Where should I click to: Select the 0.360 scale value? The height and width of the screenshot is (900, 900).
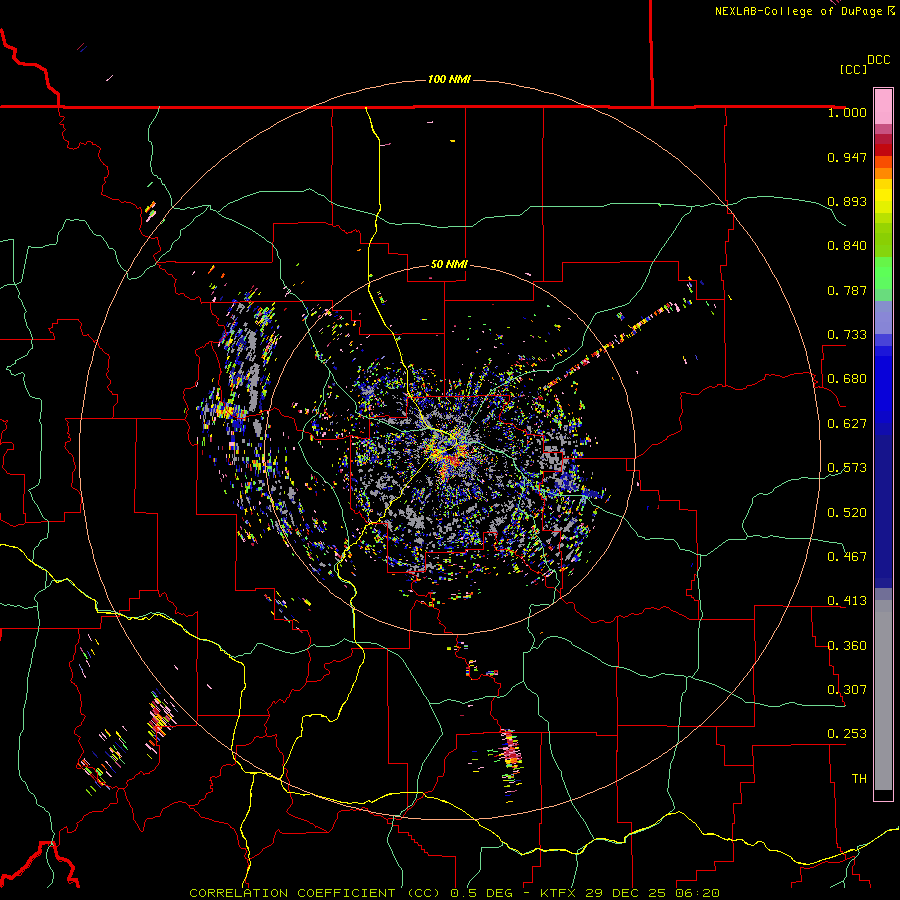tap(847, 646)
